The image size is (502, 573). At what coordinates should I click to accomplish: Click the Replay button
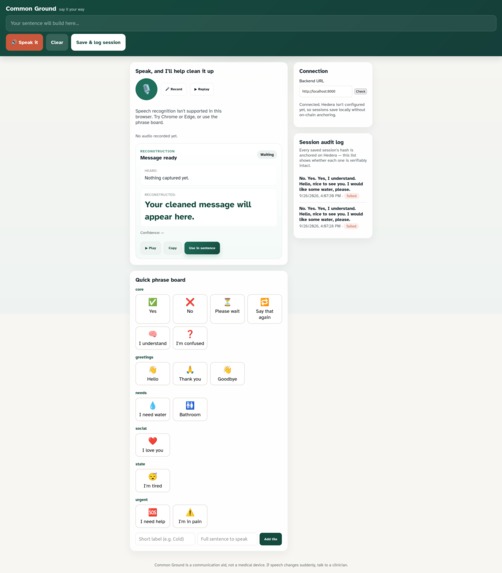202,89
